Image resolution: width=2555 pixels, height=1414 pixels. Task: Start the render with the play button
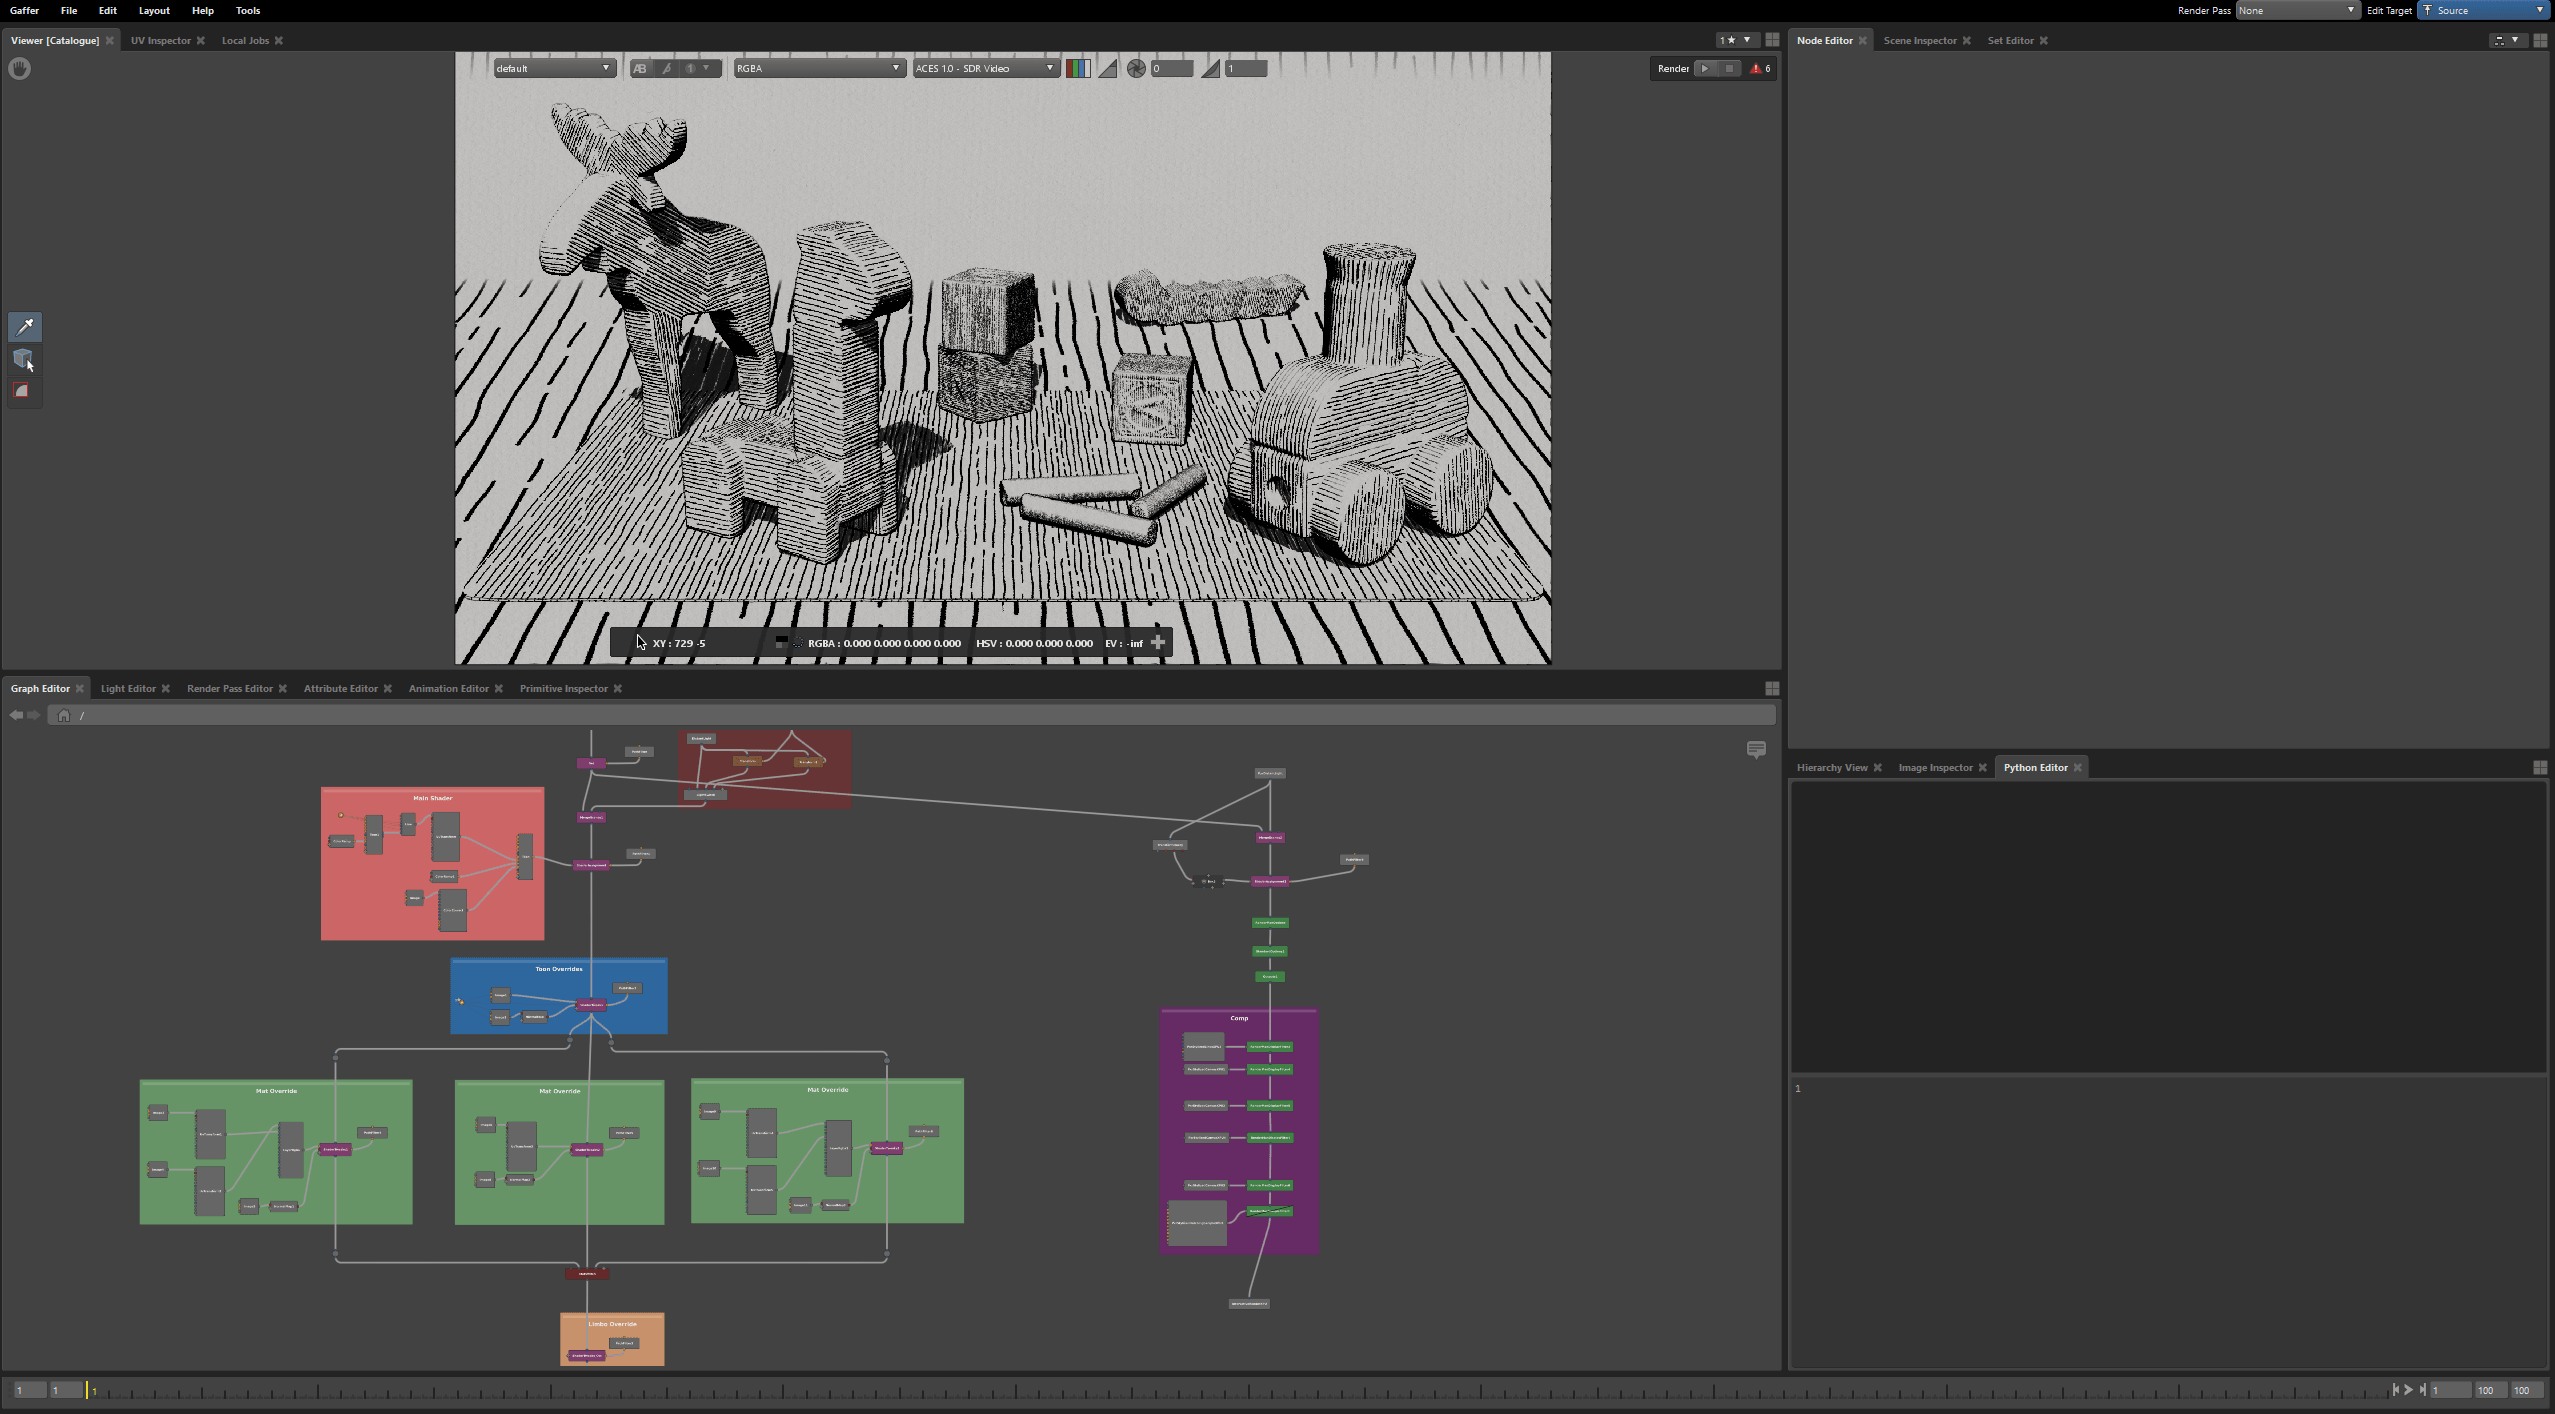pos(1705,68)
